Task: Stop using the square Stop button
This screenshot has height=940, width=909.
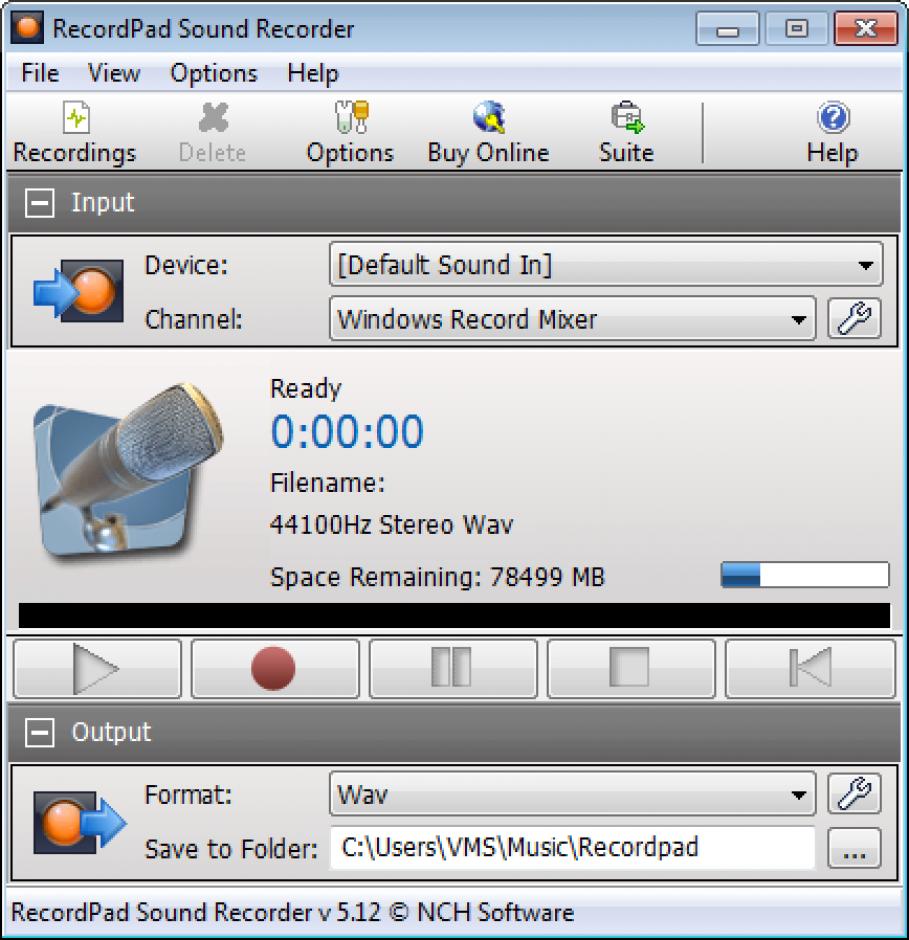Action: (631, 668)
